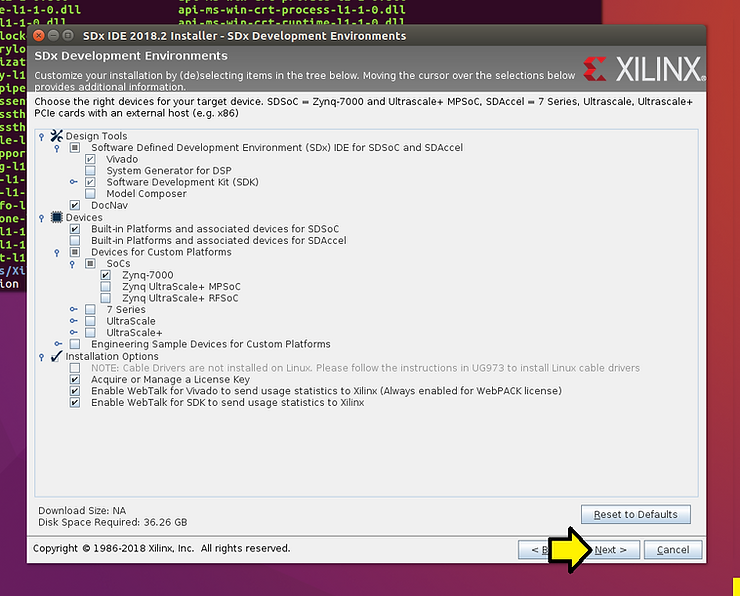Collapse the SDx IDE tree node
The height and width of the screenshot is (596, 740).
click(x=57, y=149)
